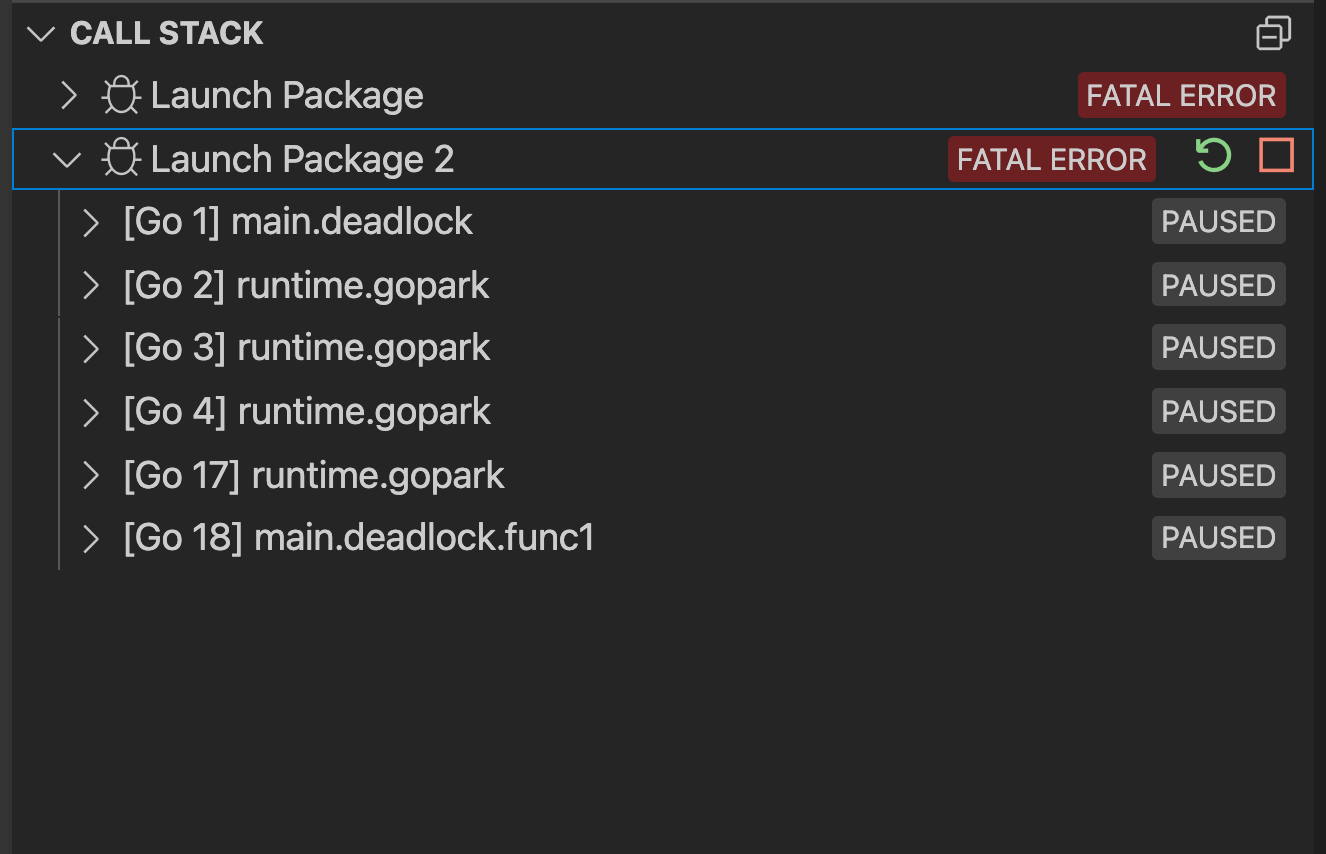Click the FATAL ERROR badge on Launch Package

pyautogui.click(x=1181, y=96)
